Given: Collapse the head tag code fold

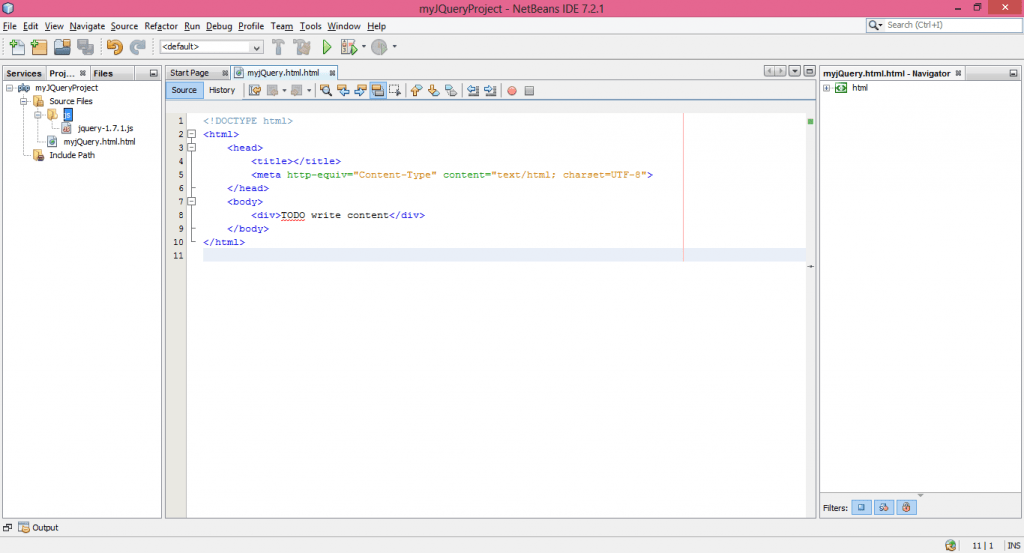Looking at the screenshot, I should (191, 148).
